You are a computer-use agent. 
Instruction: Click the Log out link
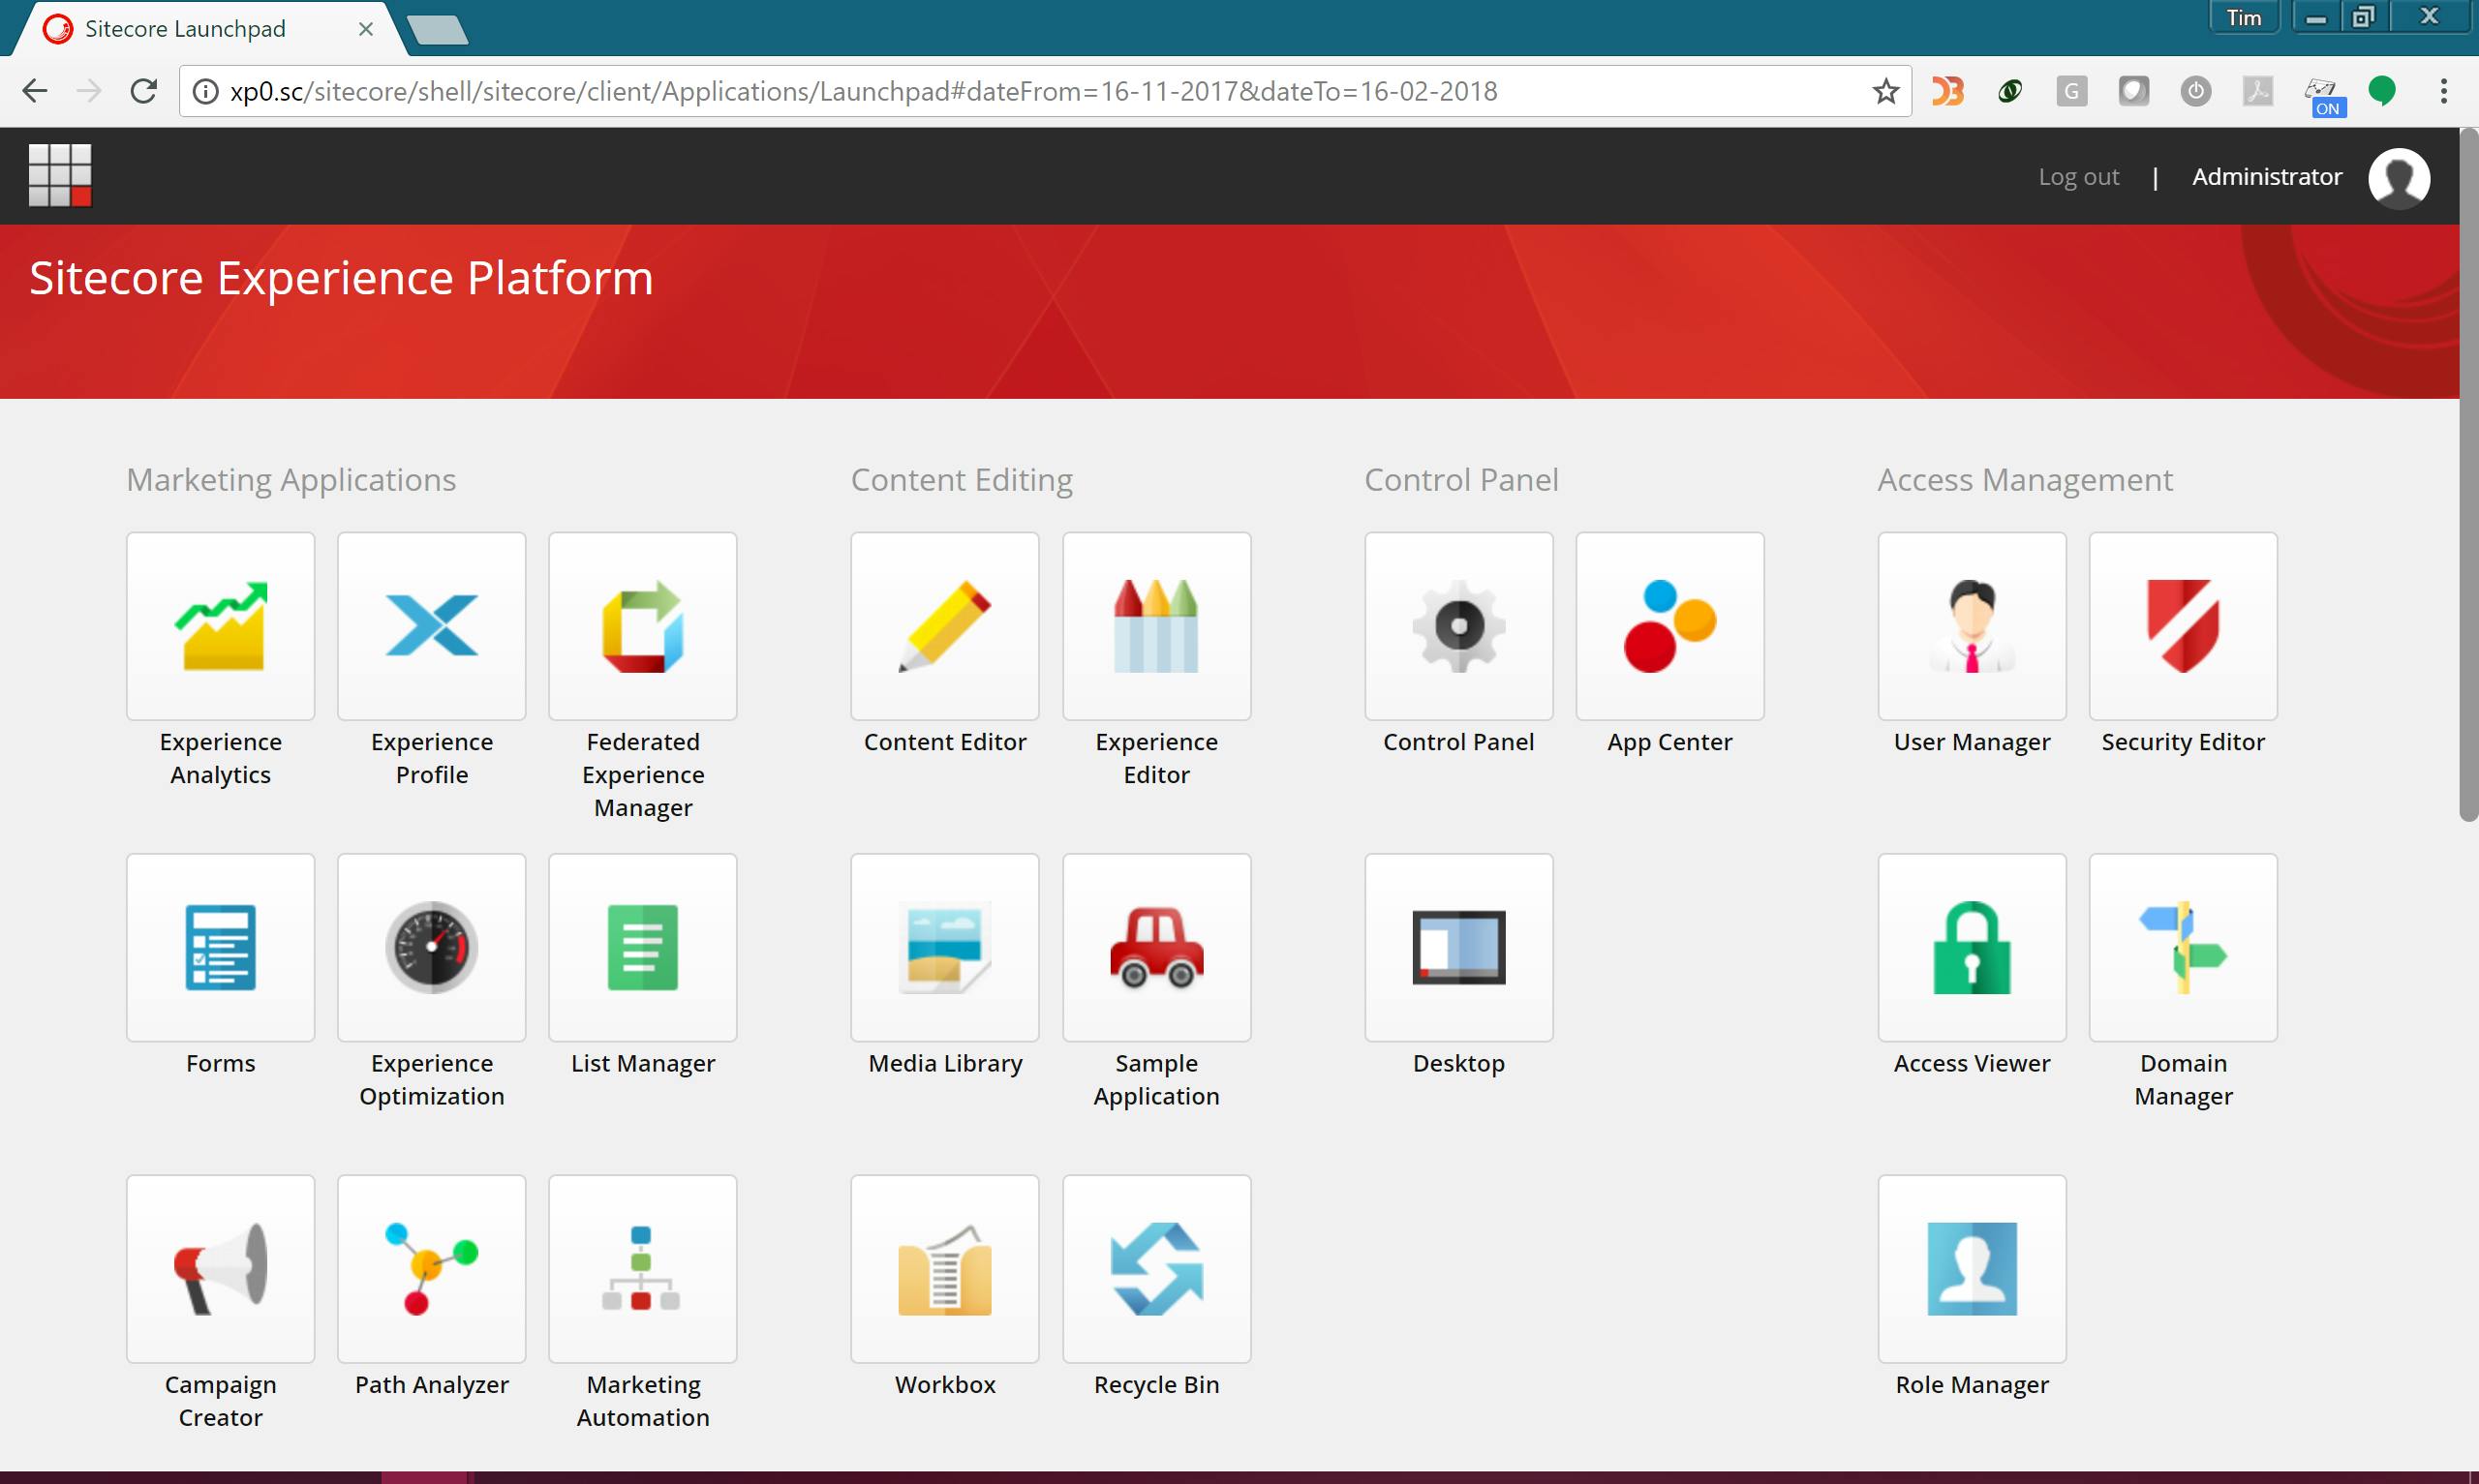coord(2078,177)
